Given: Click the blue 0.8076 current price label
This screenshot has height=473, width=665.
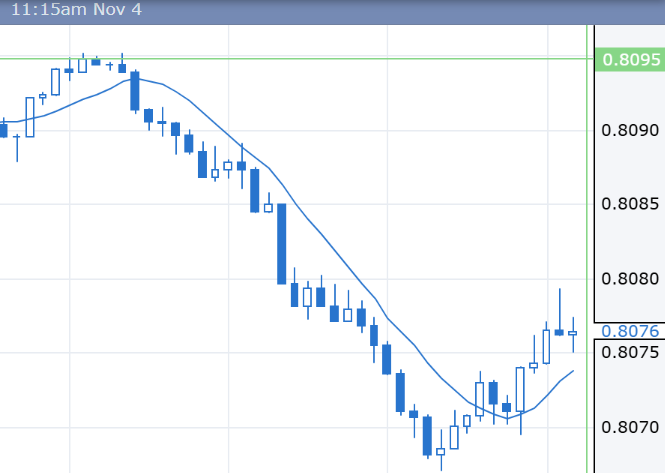Looking at the screenshot, I should coord(628,330).
